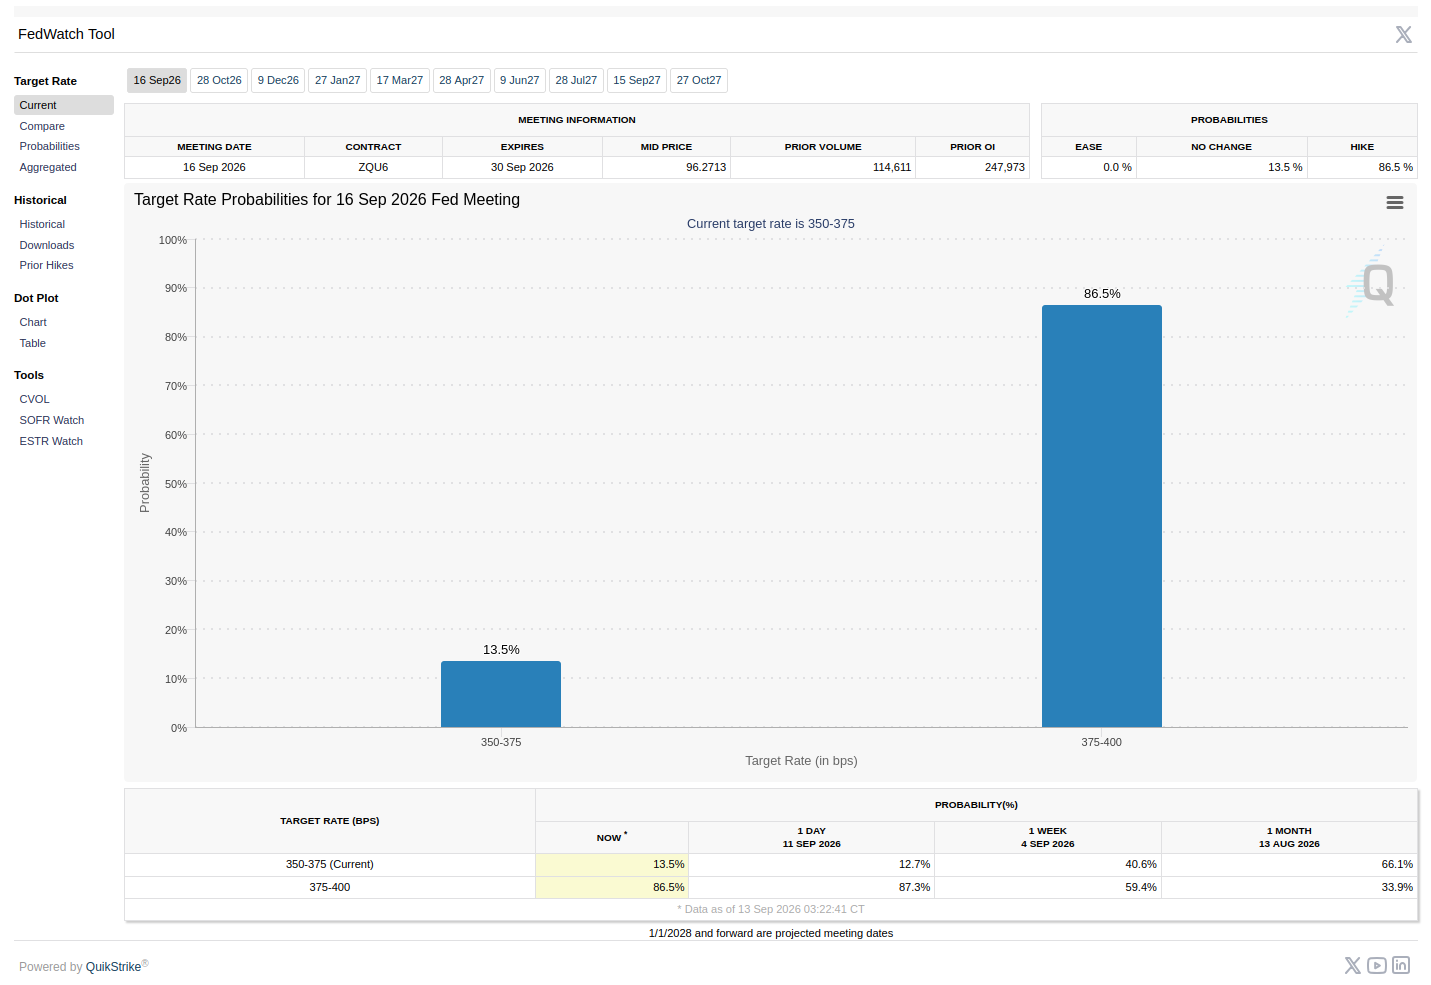Viewport: 1431px width, 985px height.
Task: Open Probabilities in the sidebar
Action: point(50,146)
